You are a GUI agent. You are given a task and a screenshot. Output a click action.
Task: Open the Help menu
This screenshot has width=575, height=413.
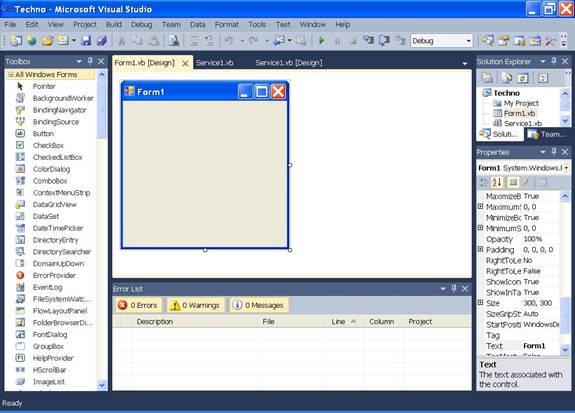(343, 25)
